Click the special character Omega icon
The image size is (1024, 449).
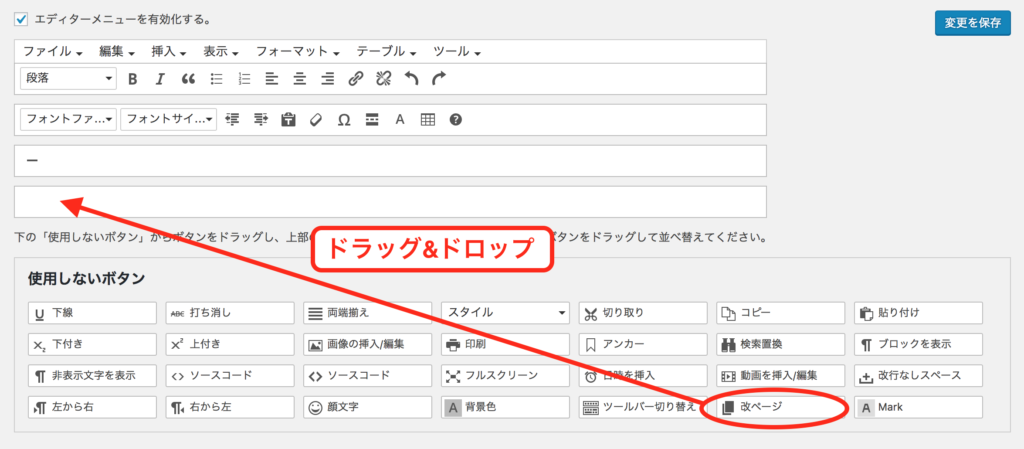point(343,120)
